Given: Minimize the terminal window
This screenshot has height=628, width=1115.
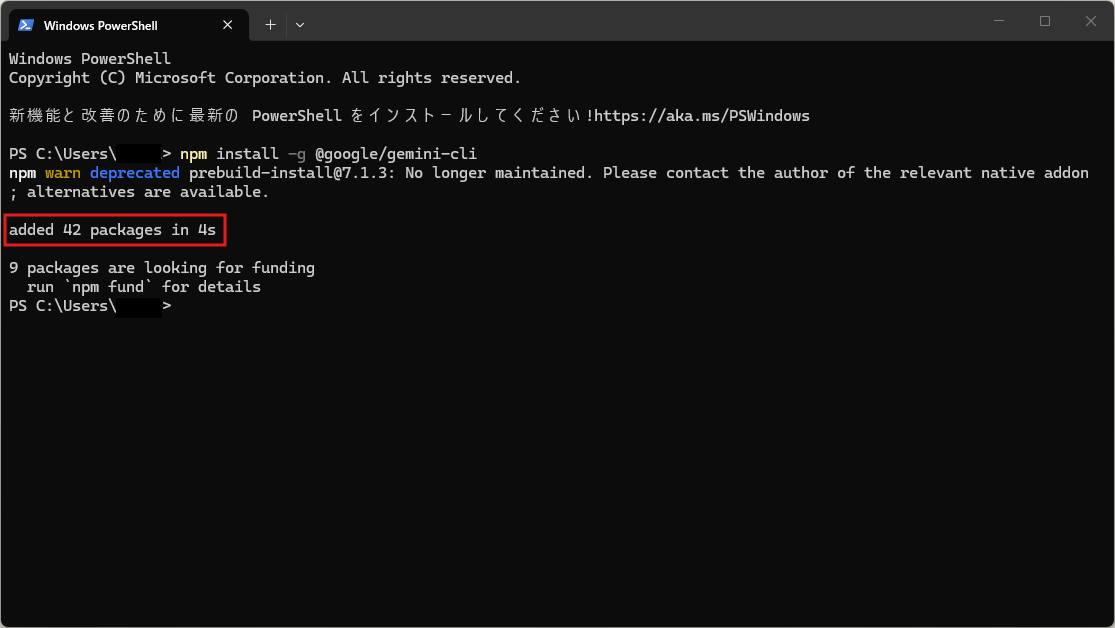Looking at the screenshot, I should 999,21.
